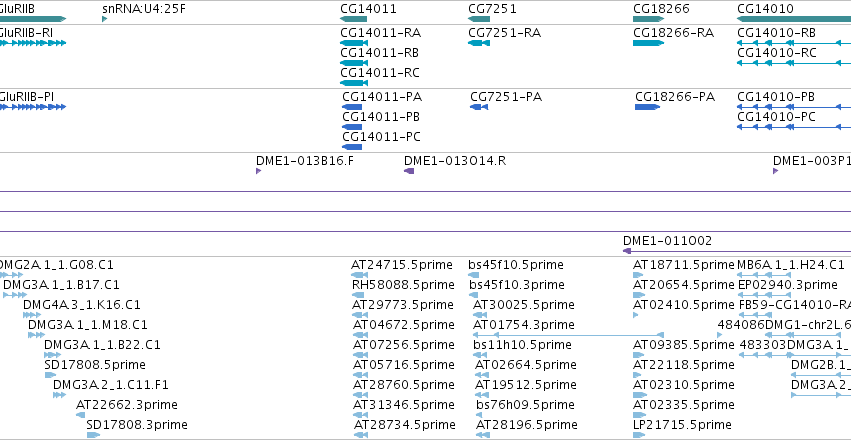Click EST AT18711.5prime
The height and width of the screenshot is (440, 851).
coord(638,275)
